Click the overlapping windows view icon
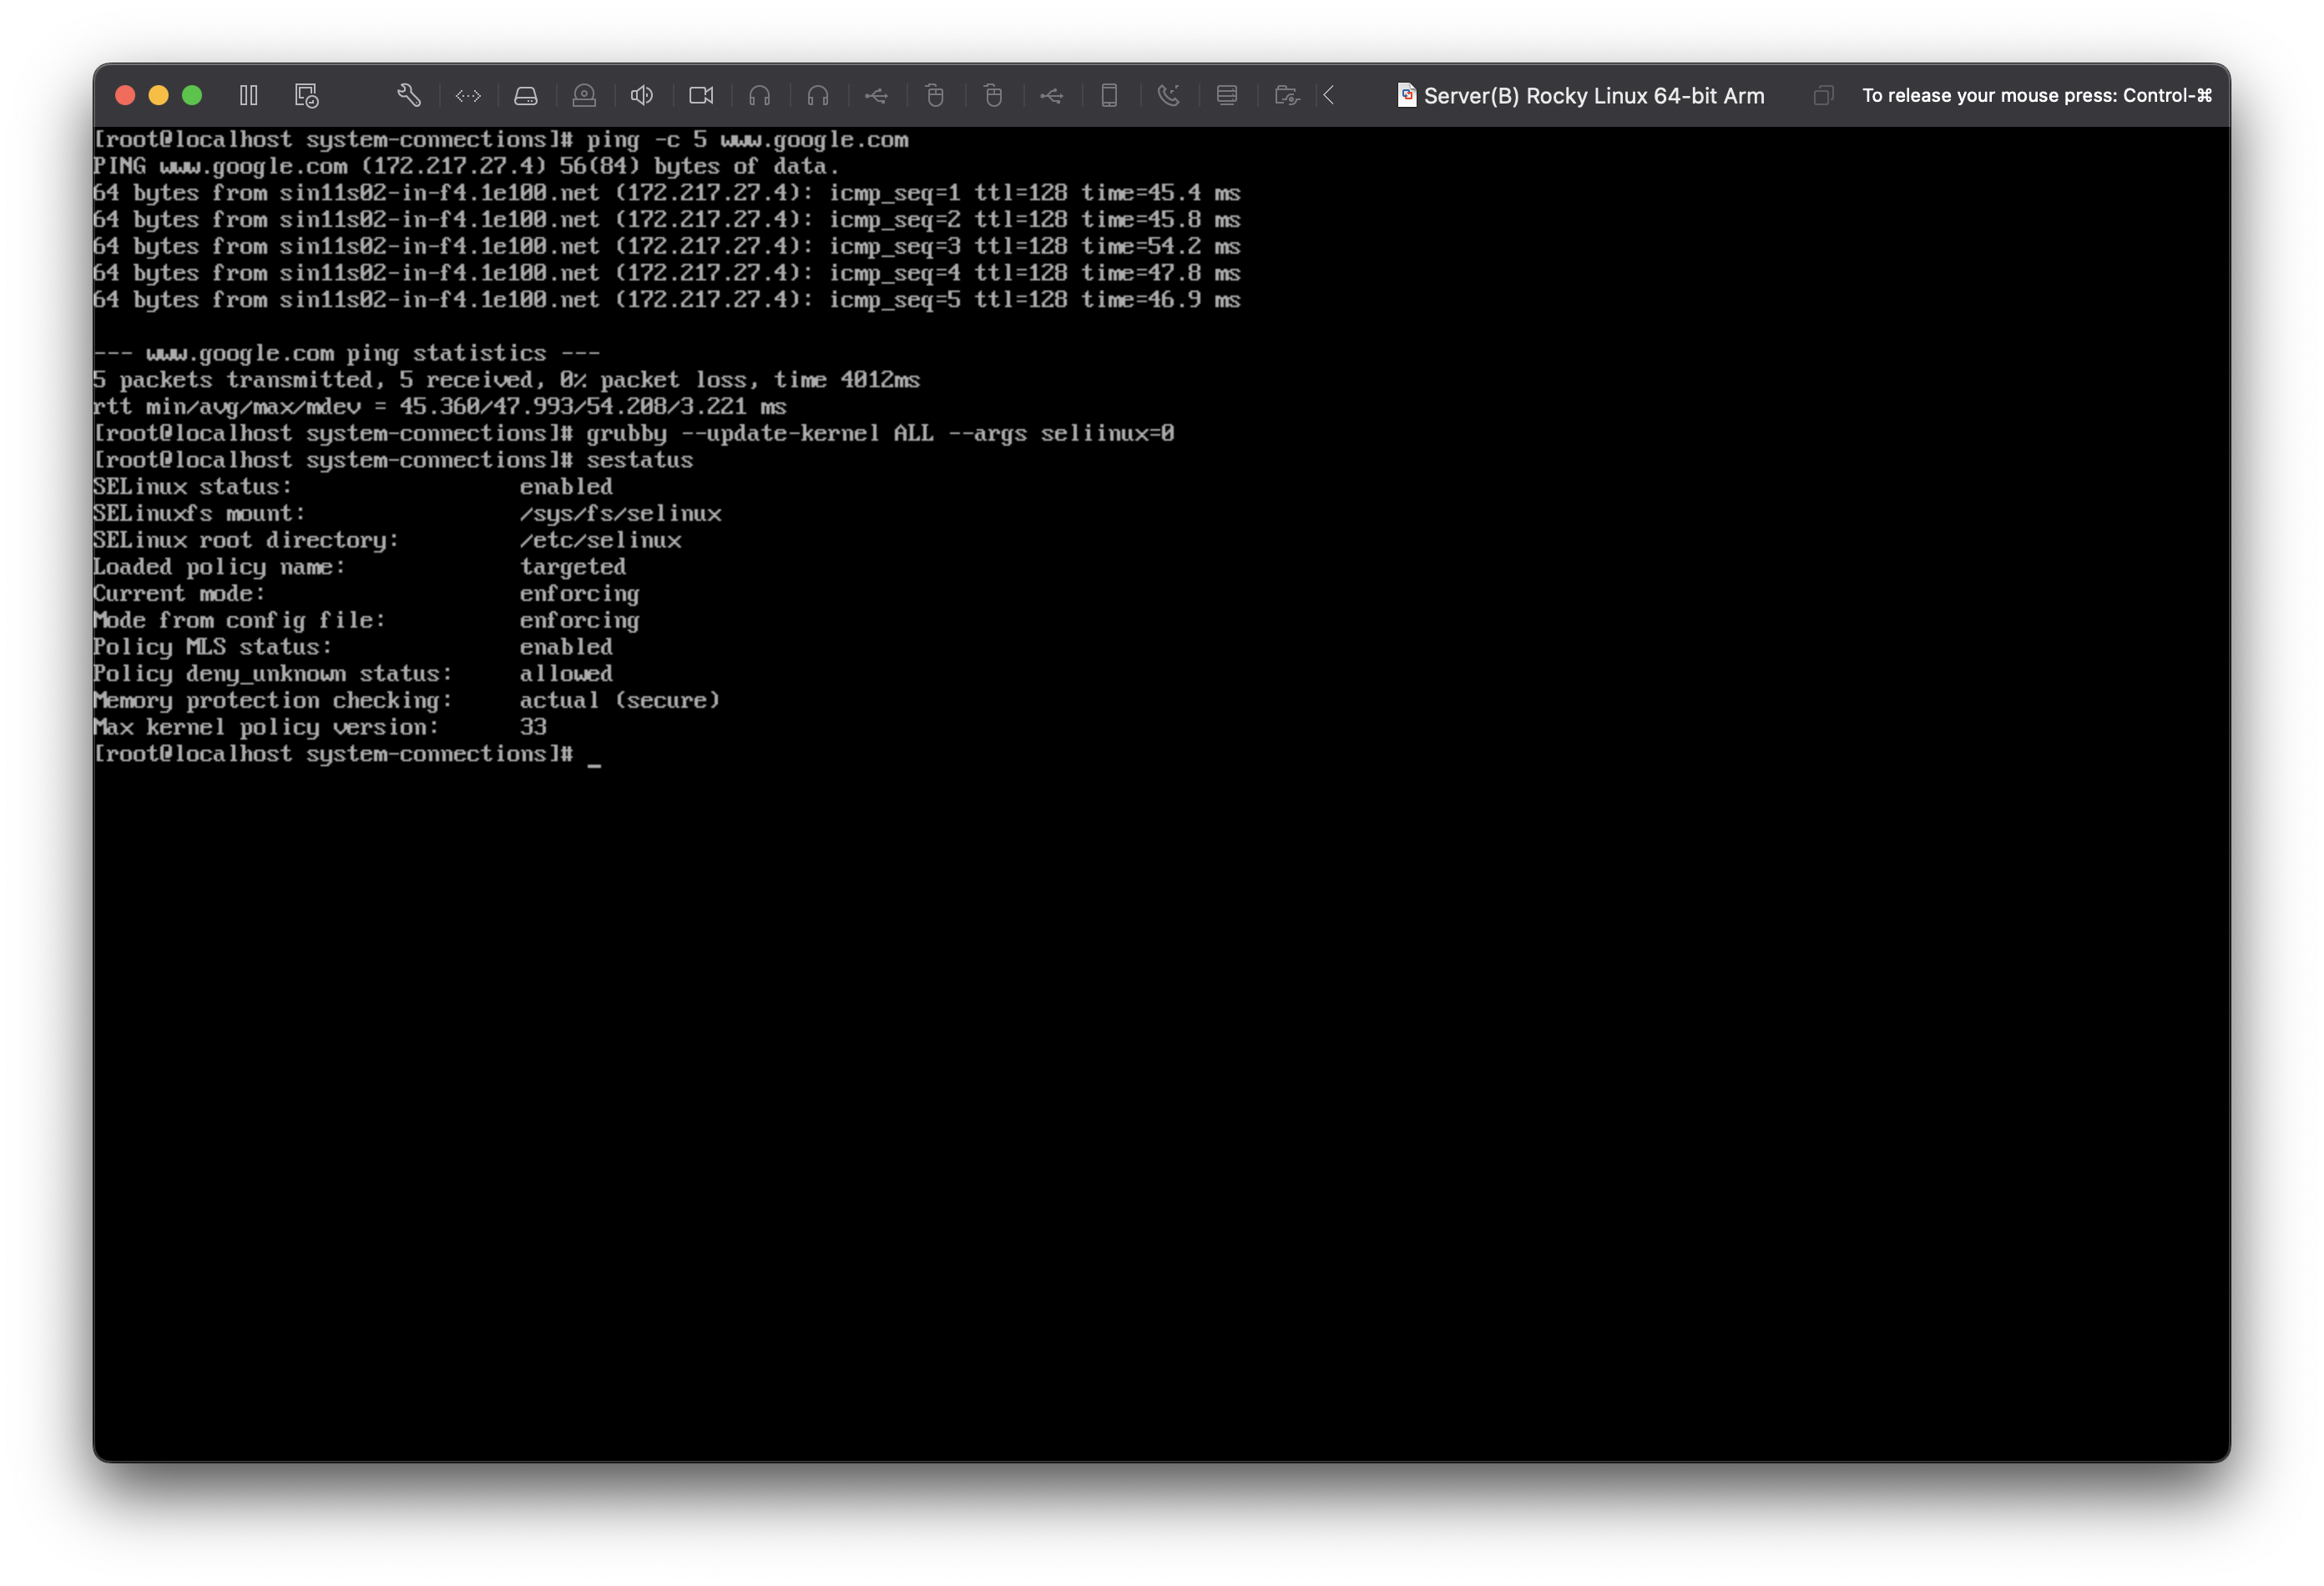This screenshot has width=2324, height=1586. (1823, 96)
